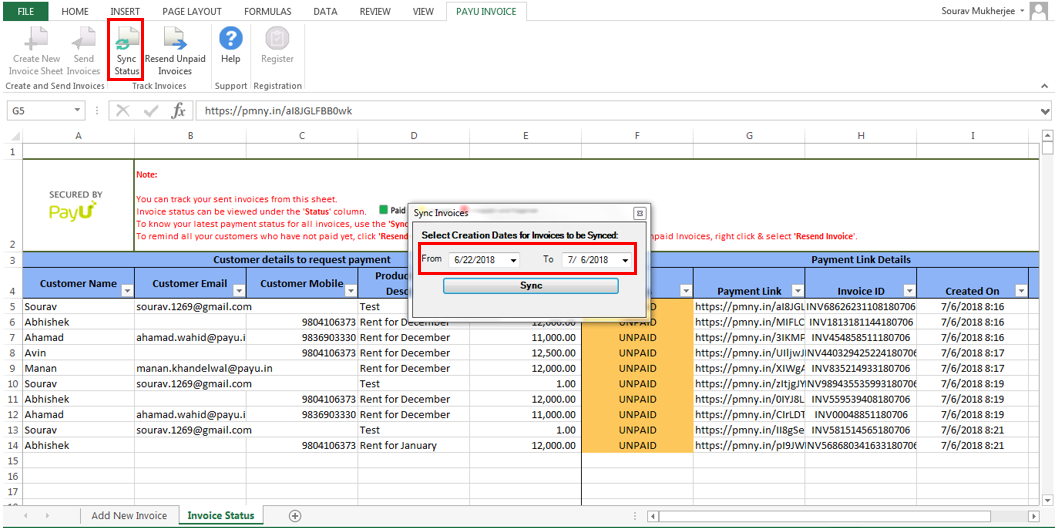Click payment link in row 14
1059x528 pixels.
(x=749, y=446)
